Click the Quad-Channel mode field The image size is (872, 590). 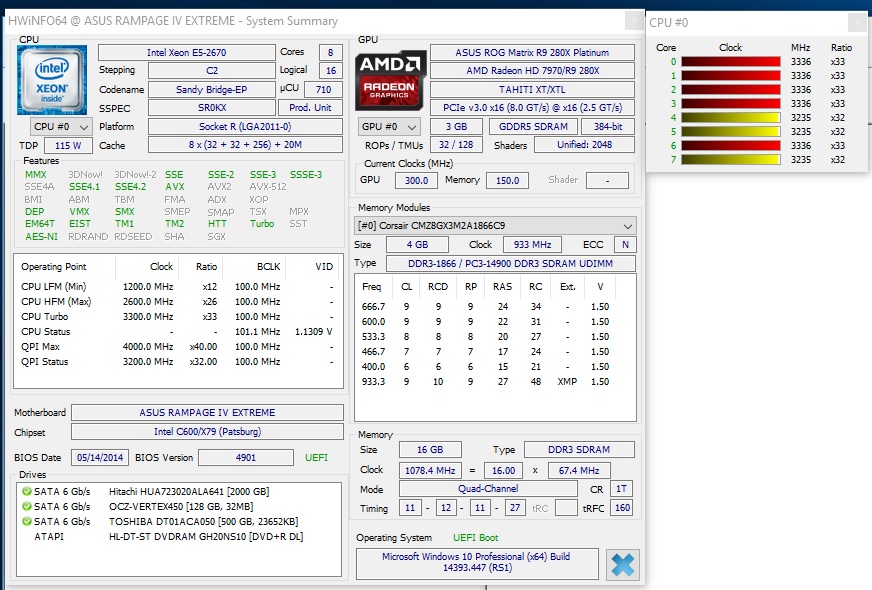[488, 489]
